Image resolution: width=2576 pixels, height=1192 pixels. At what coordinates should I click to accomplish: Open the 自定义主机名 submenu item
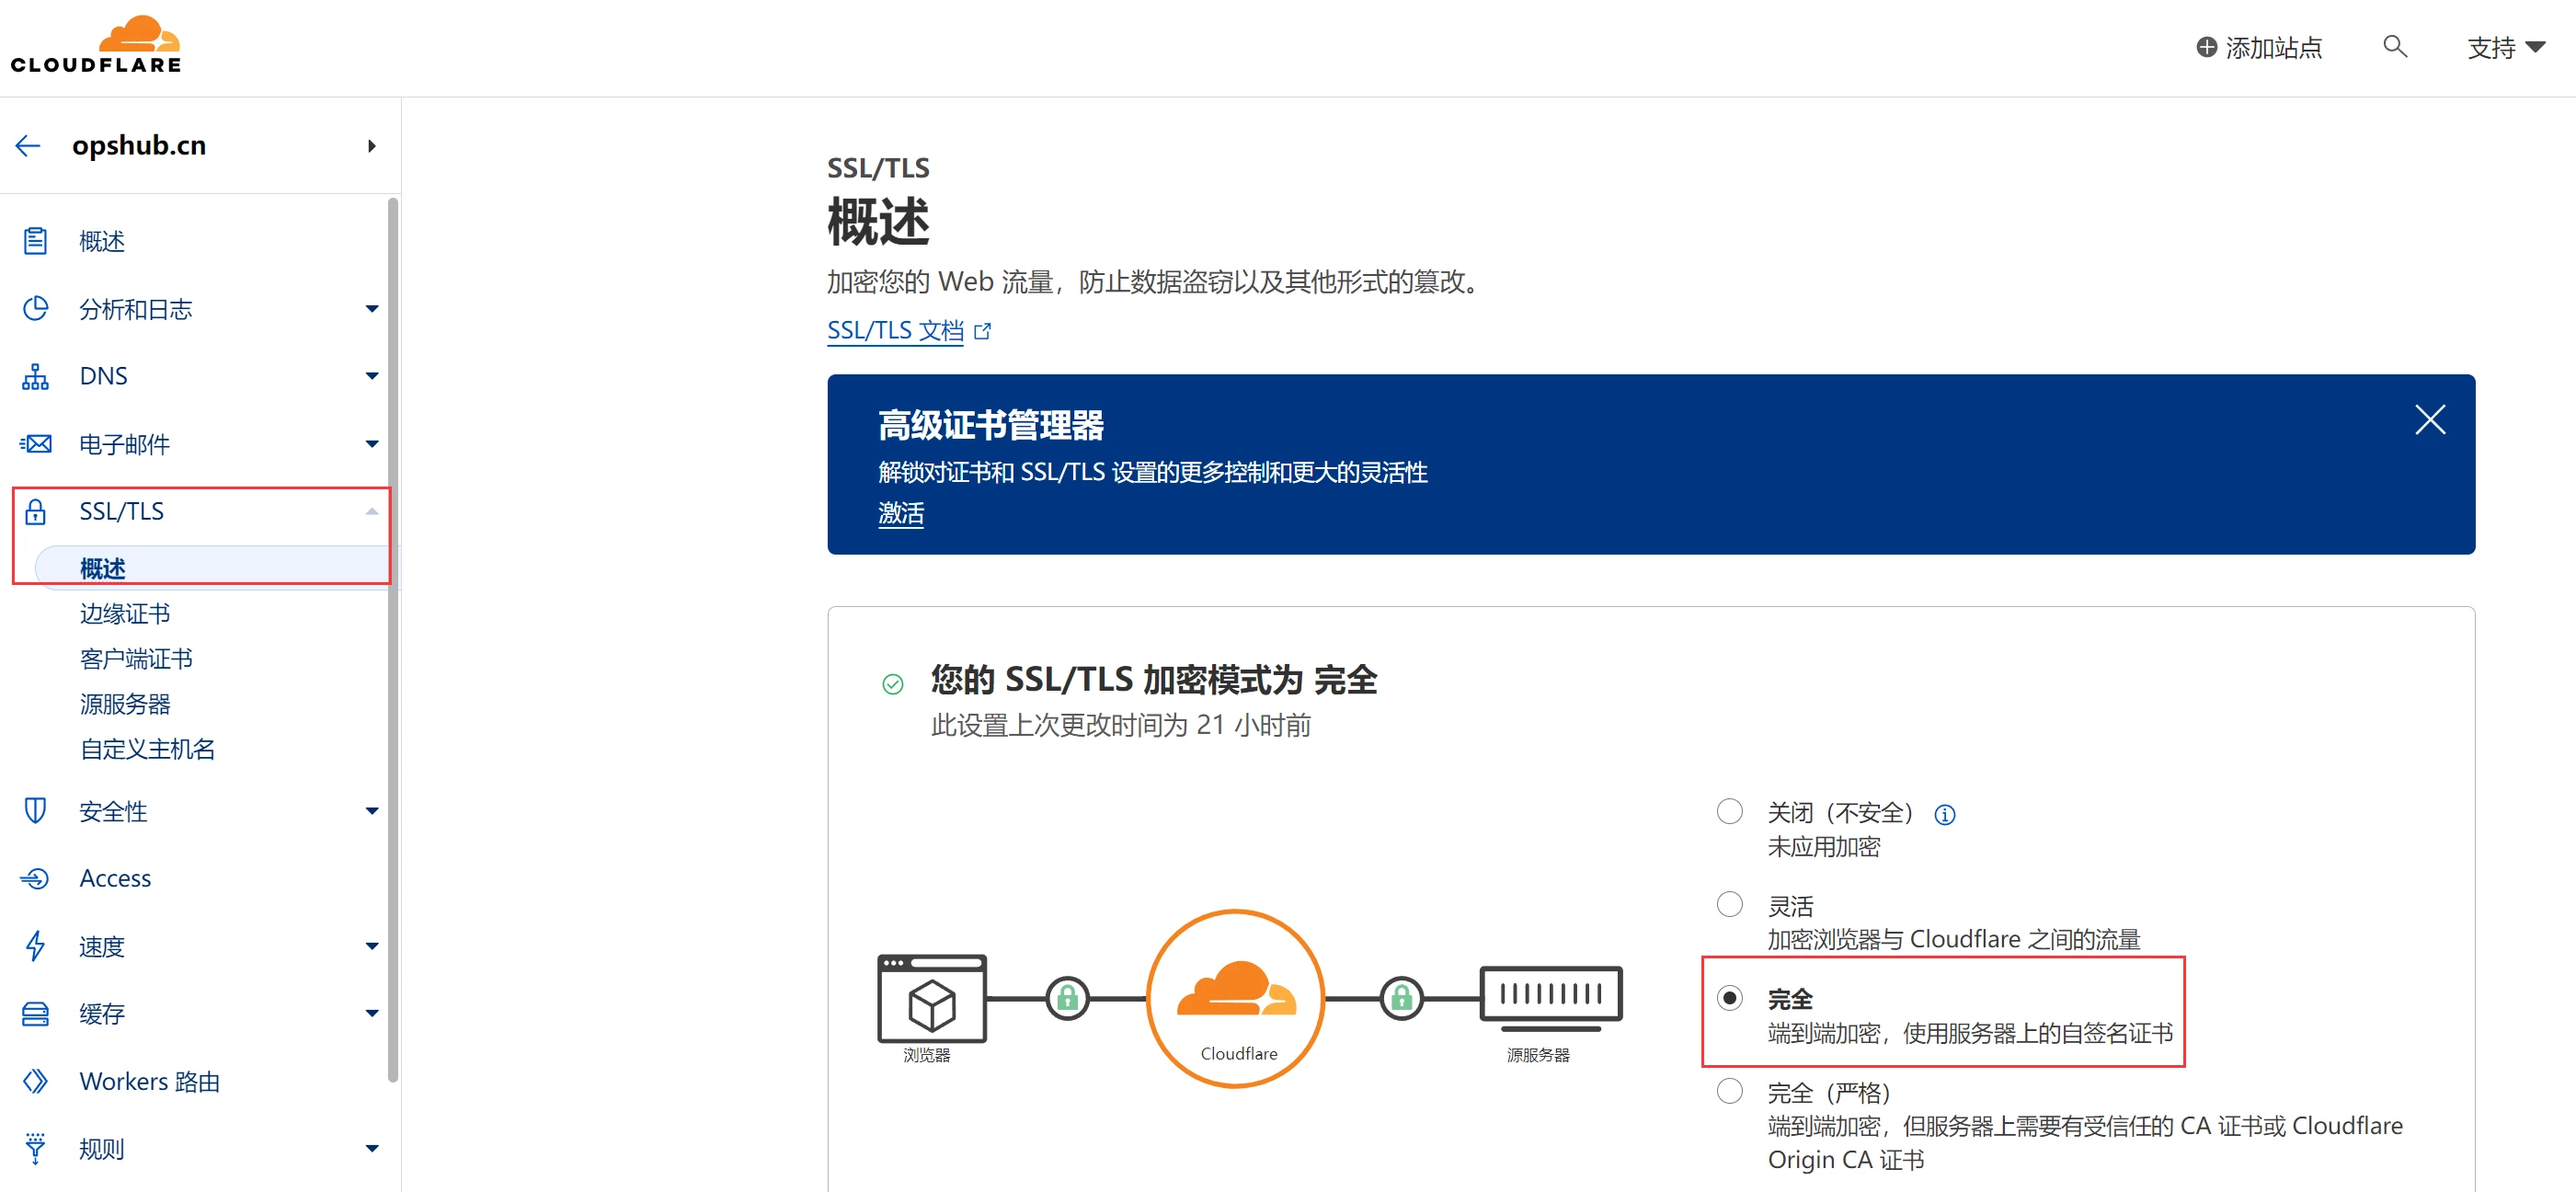click(147, 748)
